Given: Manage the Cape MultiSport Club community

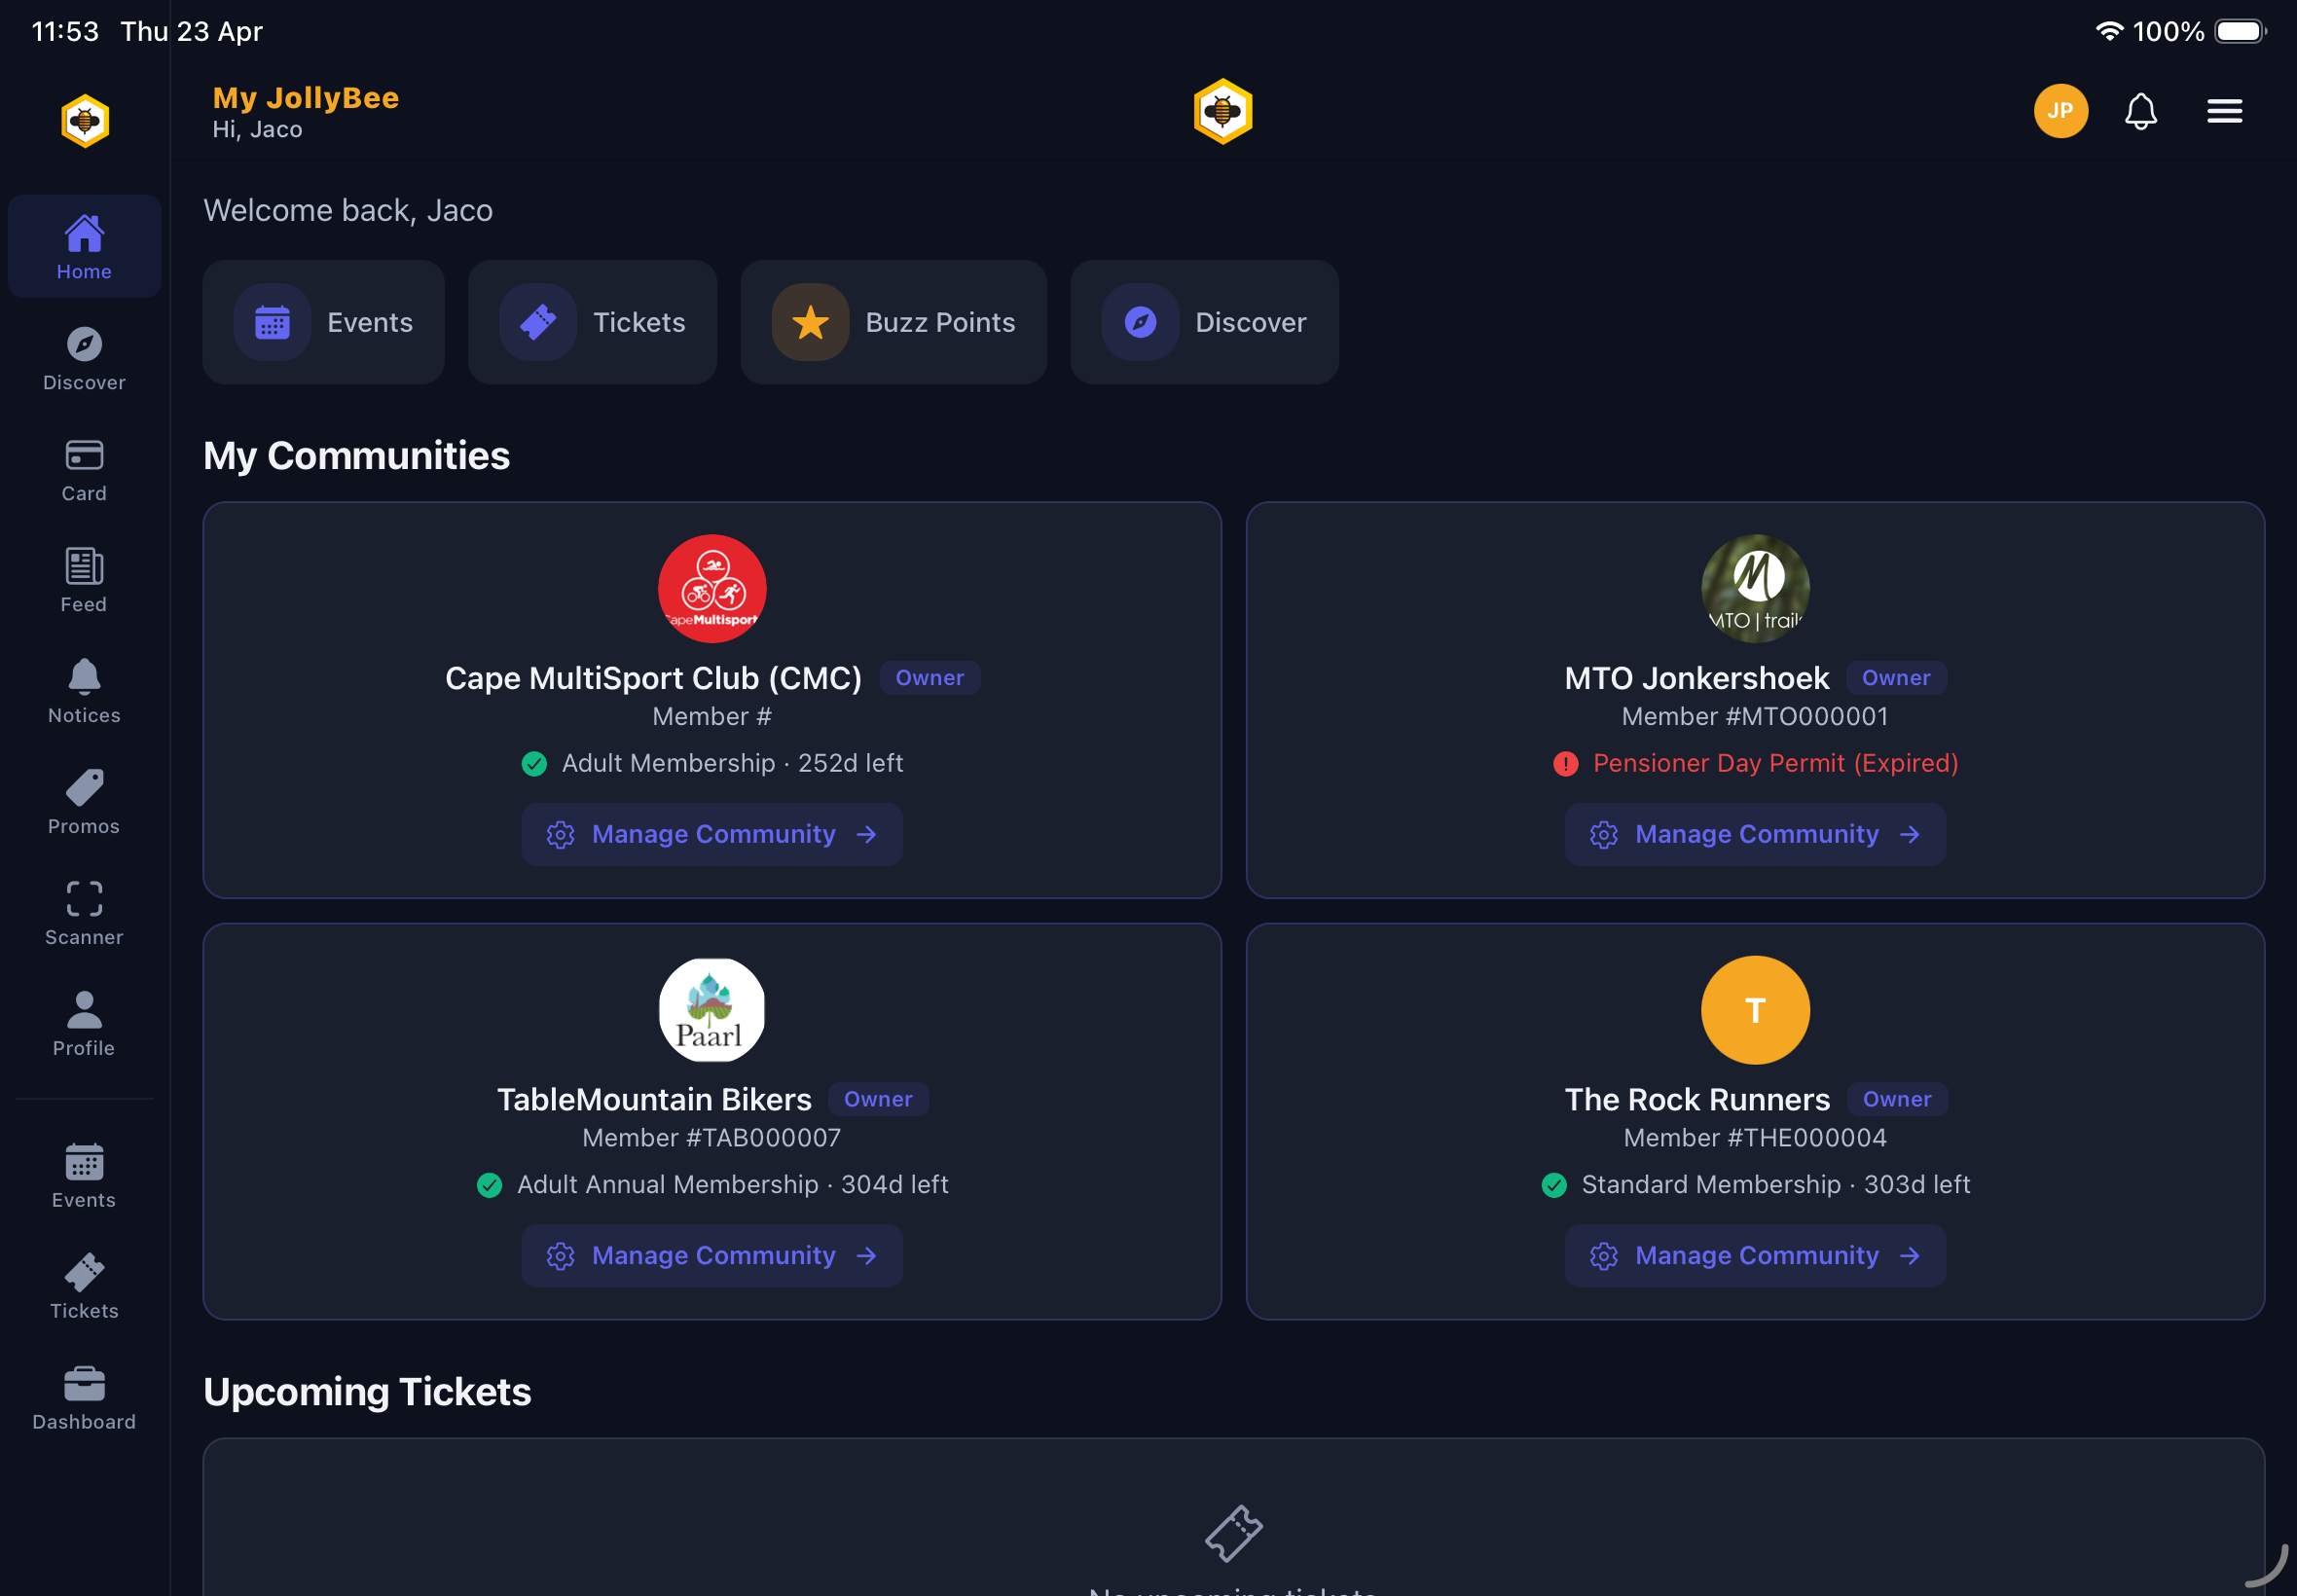Looking at the screenshot, I should pos(711,834).
